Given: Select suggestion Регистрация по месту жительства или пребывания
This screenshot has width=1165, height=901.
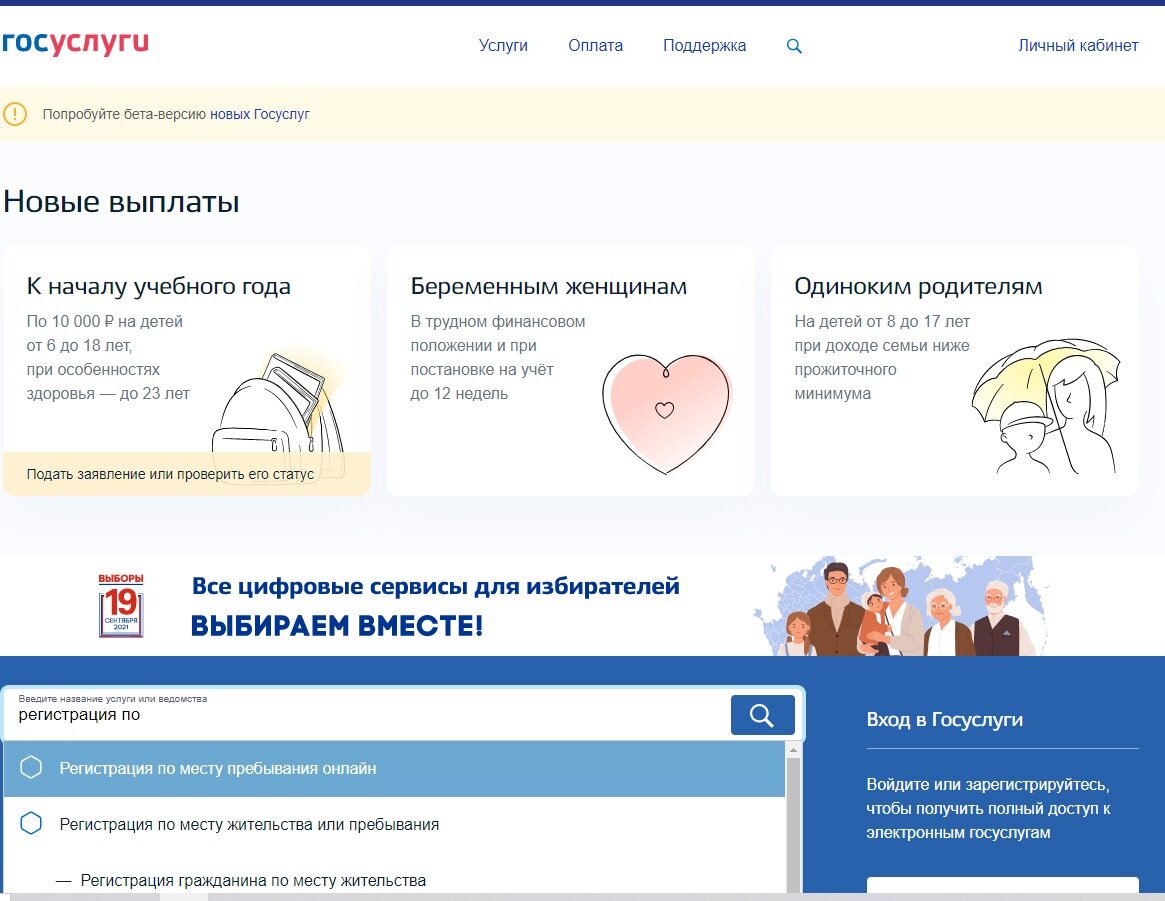Looking at the screenshot, I should [395, 824].
